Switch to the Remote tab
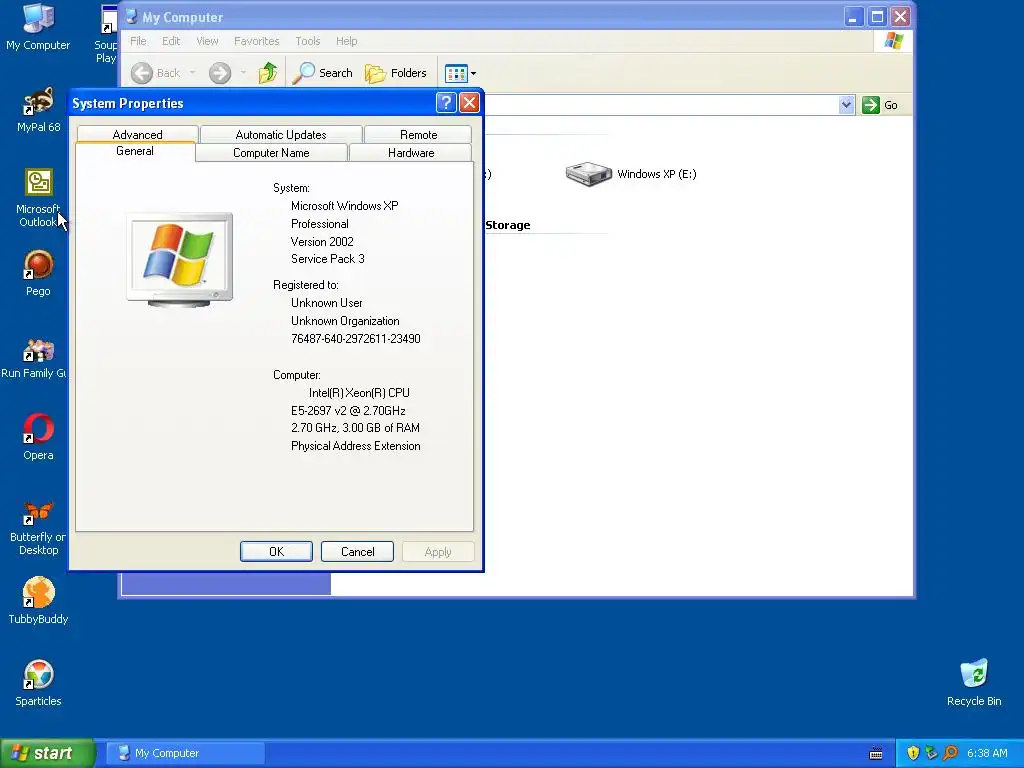 418,134
